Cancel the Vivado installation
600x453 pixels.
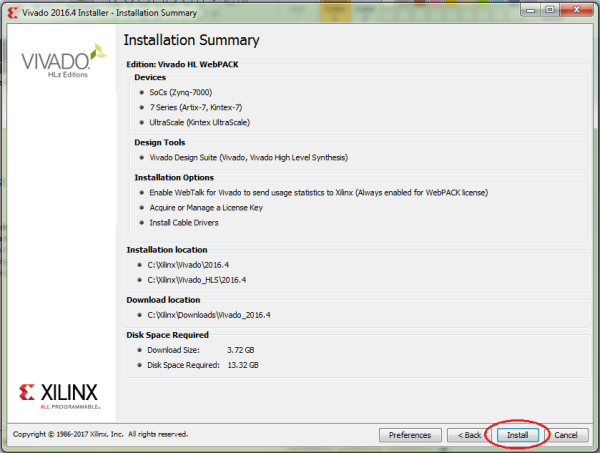(x=566, y=435)
